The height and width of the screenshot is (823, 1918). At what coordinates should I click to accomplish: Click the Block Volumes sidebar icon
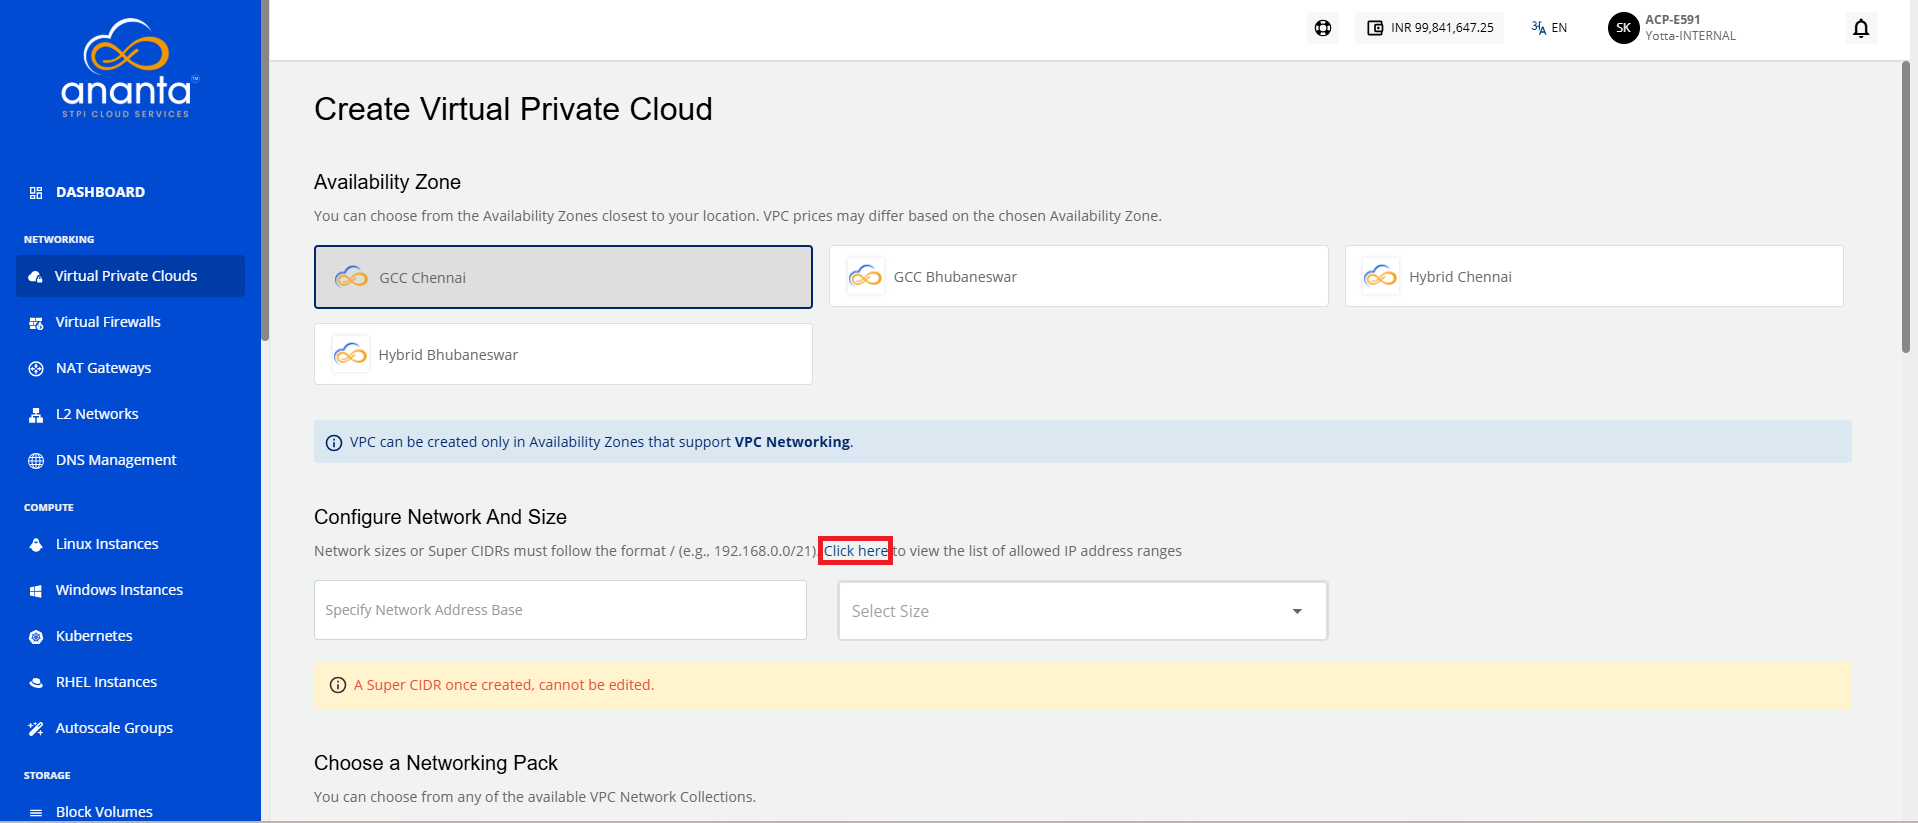click(x=36, y=813)
